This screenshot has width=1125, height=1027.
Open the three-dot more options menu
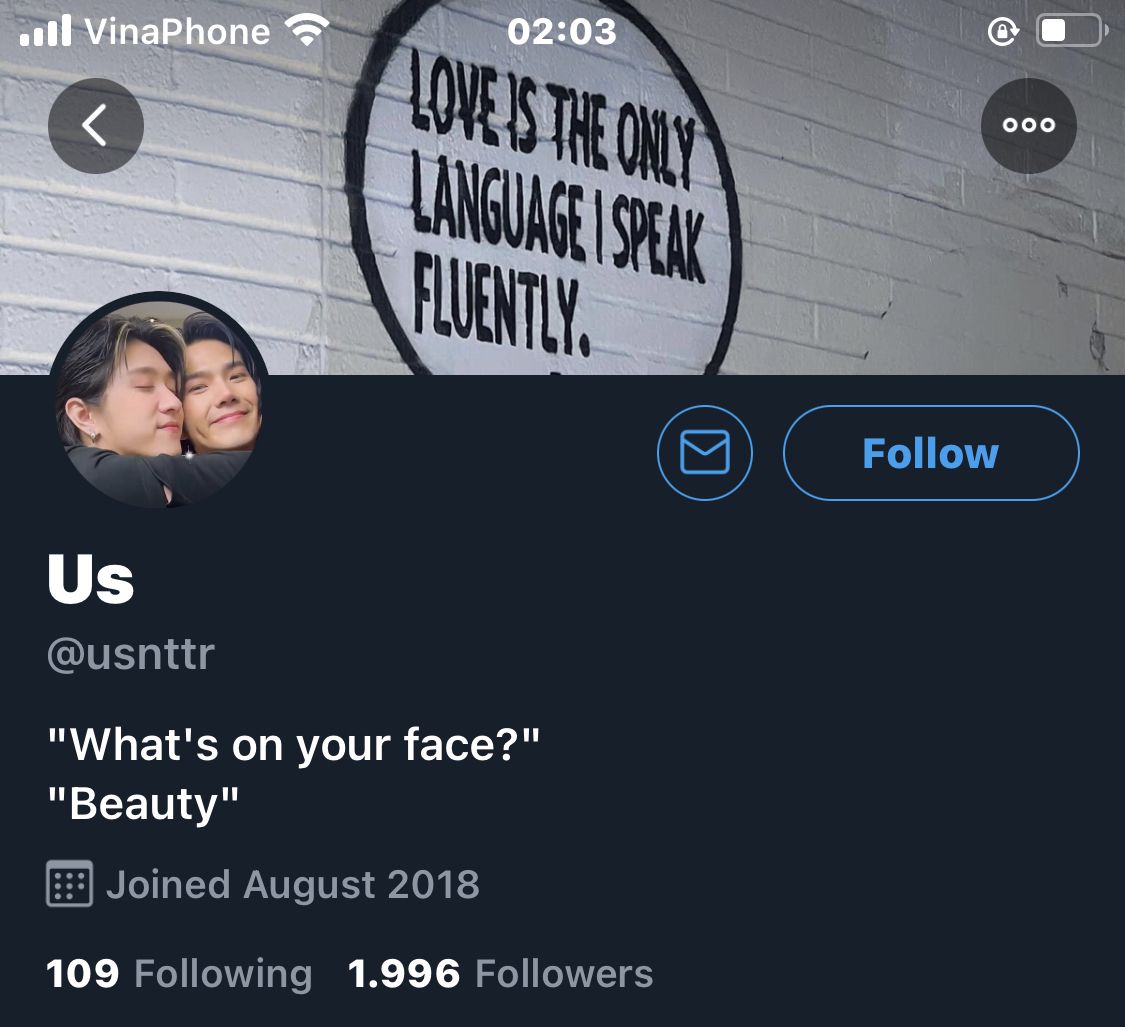[1029, 126]
